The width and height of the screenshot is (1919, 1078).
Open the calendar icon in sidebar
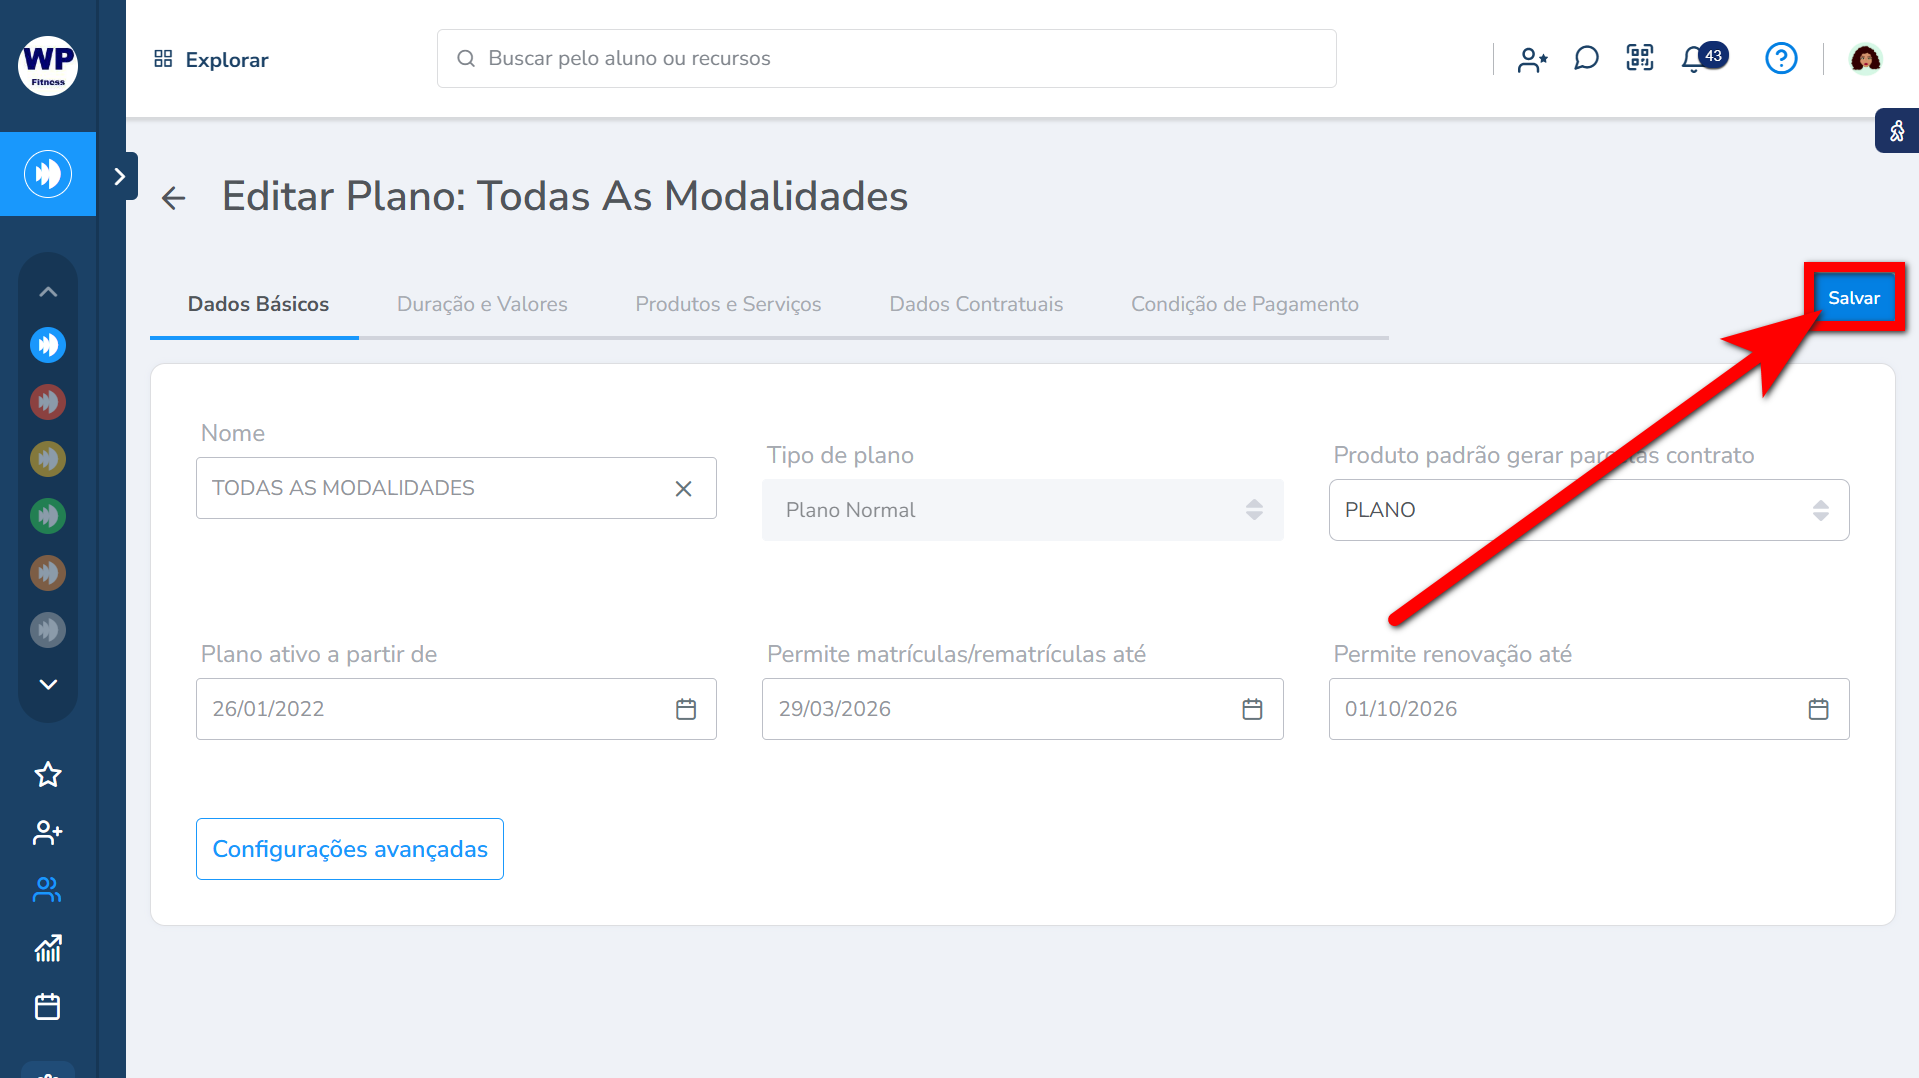coord(48,1006)
